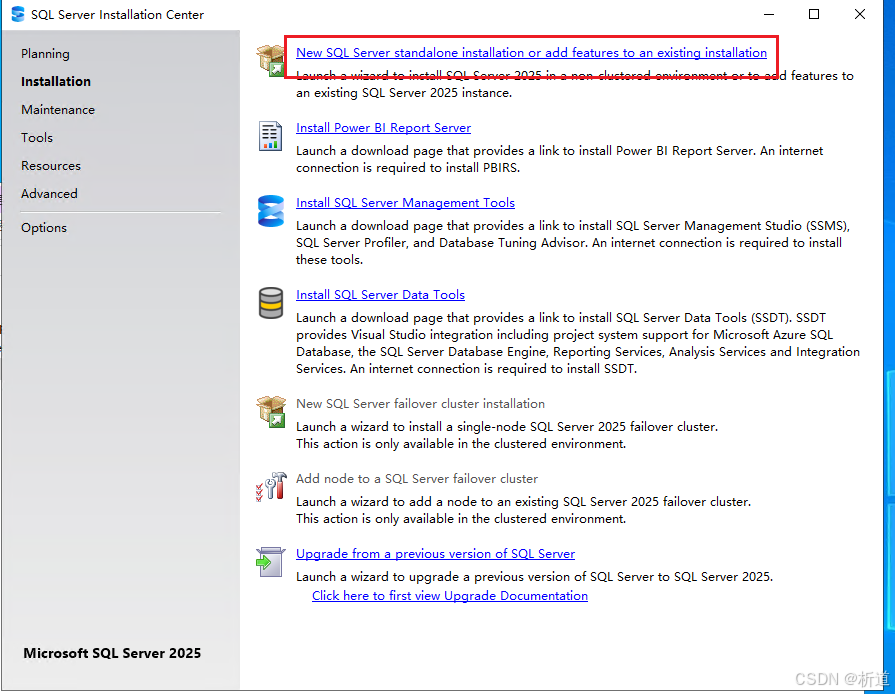Switch to the Resources section
This screenshot has width=895, height=694.
pyautogui.click(x=51, y=166)
